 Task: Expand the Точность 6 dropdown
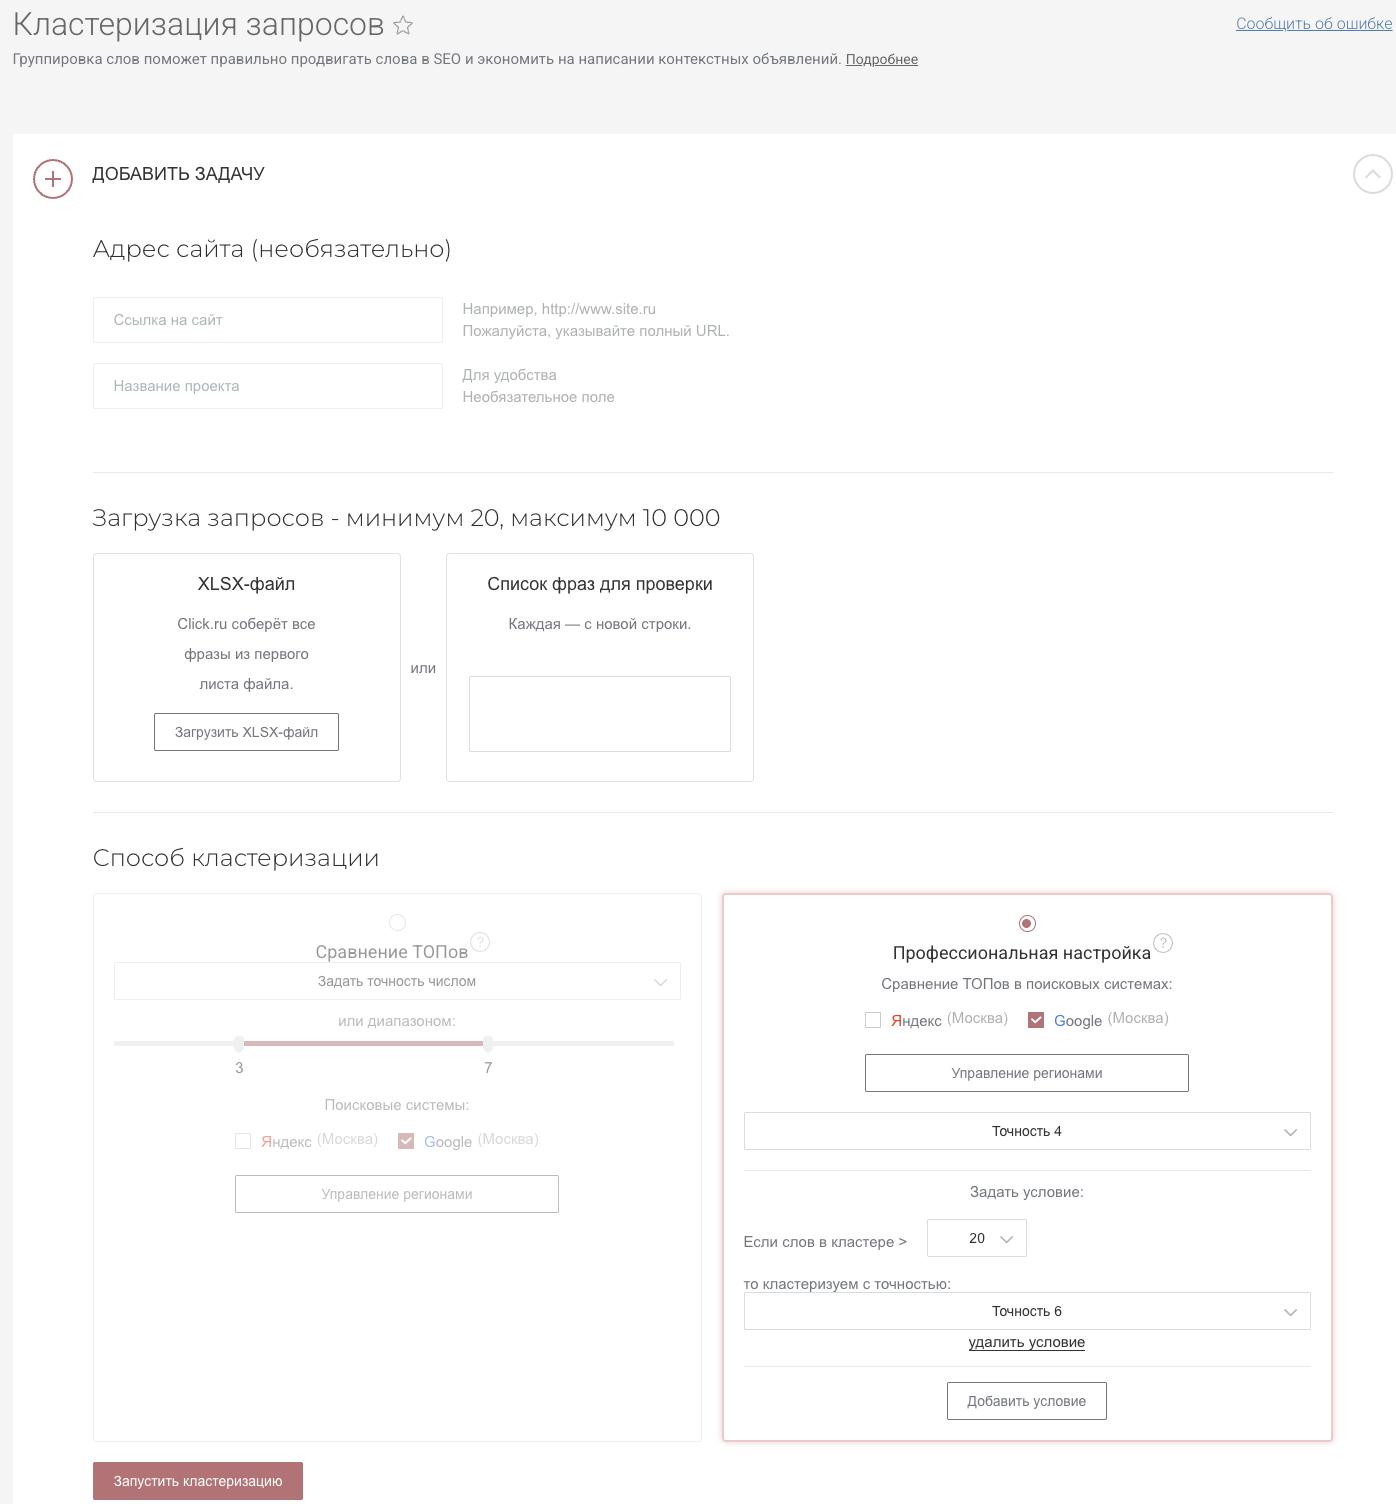[x=1027, y=1311]
